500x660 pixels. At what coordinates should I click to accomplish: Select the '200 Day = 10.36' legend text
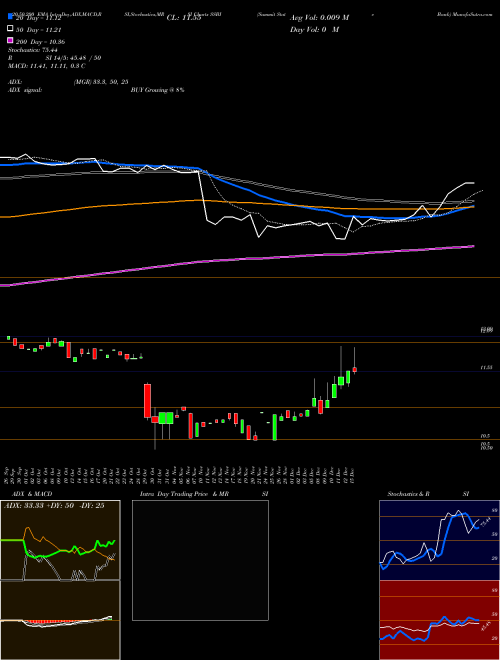click(x=40, y=42)
